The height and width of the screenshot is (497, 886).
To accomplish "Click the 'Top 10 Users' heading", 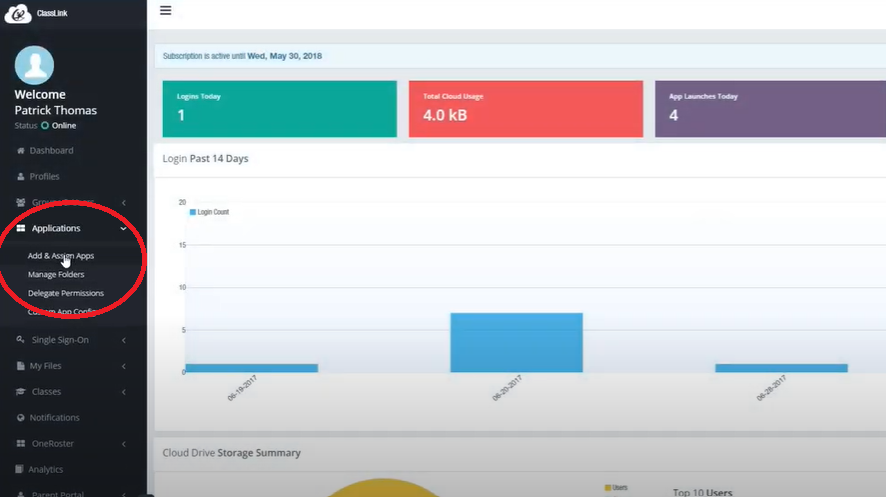I will [x=702, y=492].
